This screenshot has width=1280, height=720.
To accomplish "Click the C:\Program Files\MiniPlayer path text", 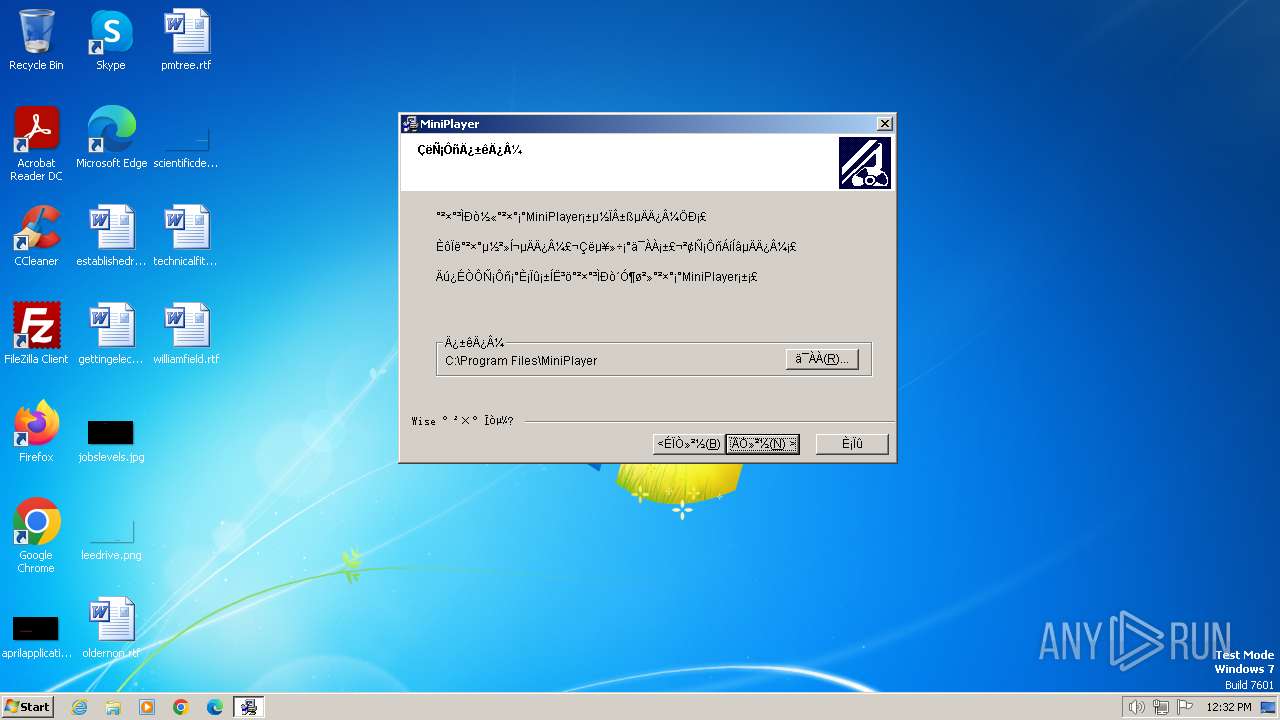I will [x=521, y=360].
